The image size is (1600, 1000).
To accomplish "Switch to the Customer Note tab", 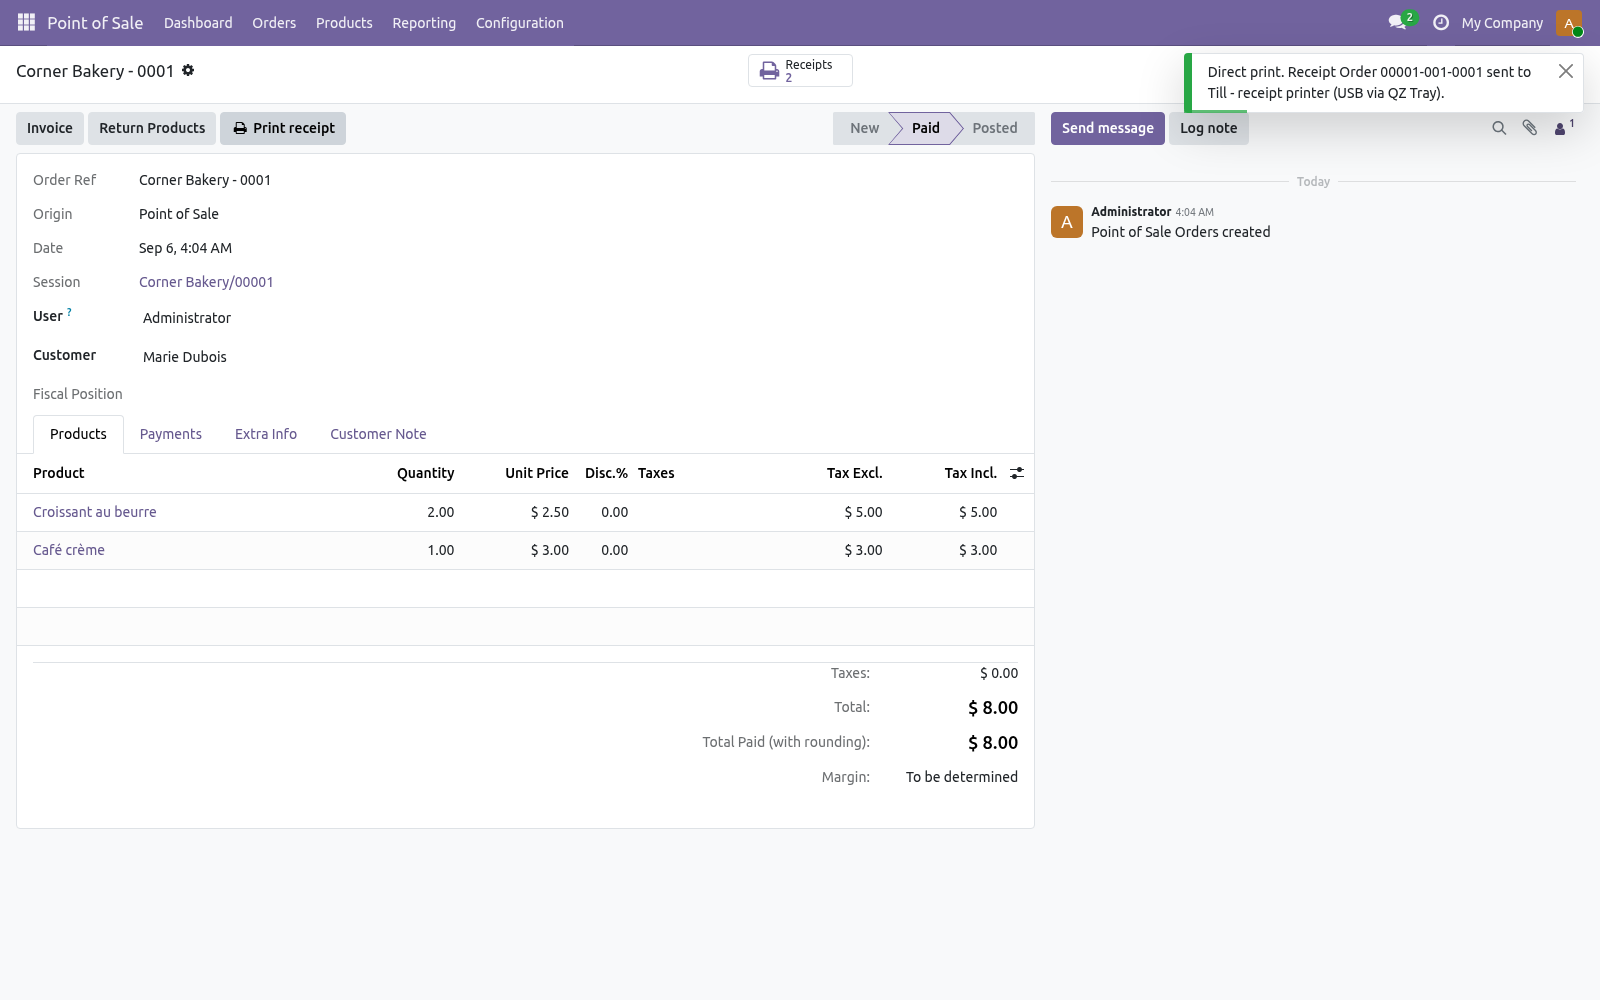I will pyautogui.click(x=378, y=434).
